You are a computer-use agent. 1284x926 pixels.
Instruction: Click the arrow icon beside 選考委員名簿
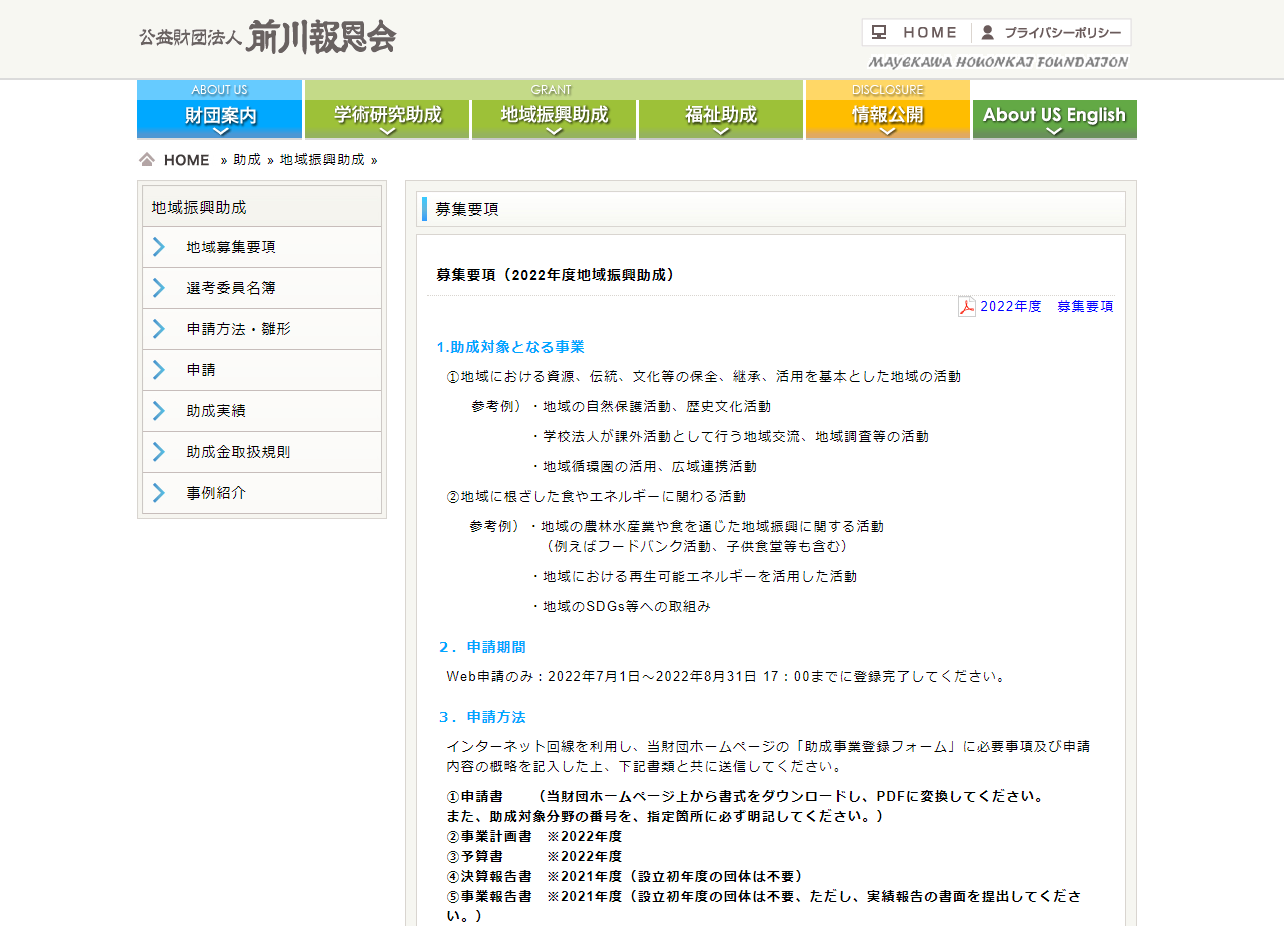coord(159,288)
